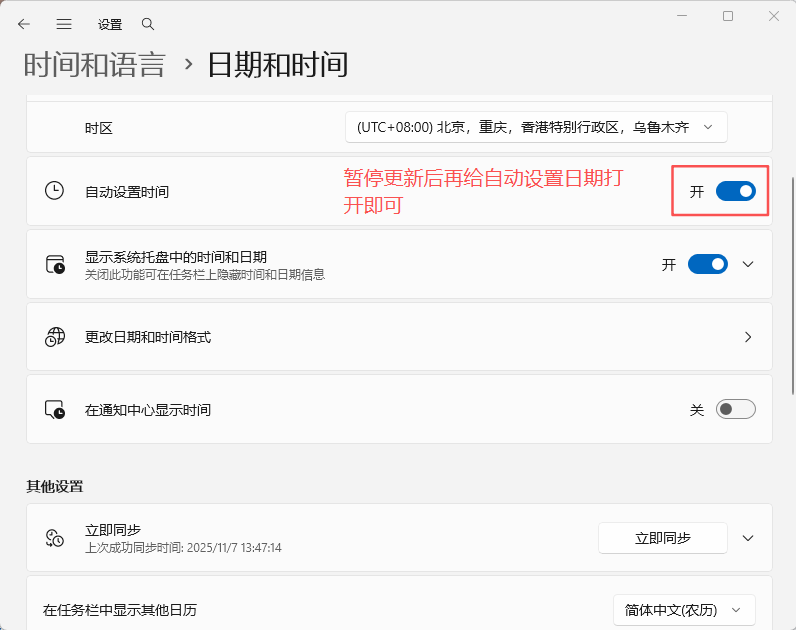This screenshot has width=796, height=630.
Task: Open the hamburger navigation menu
Action: (64, 24)
